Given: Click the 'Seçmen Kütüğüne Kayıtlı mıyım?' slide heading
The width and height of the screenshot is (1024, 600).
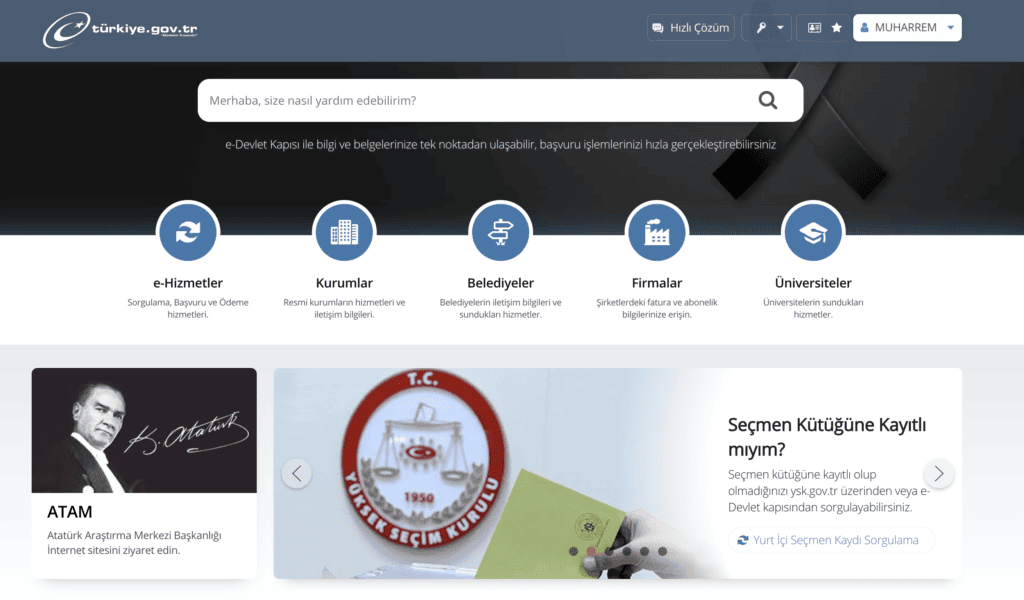Looking at the screenshot, I should pyautogui.click(x=827, y=437).
